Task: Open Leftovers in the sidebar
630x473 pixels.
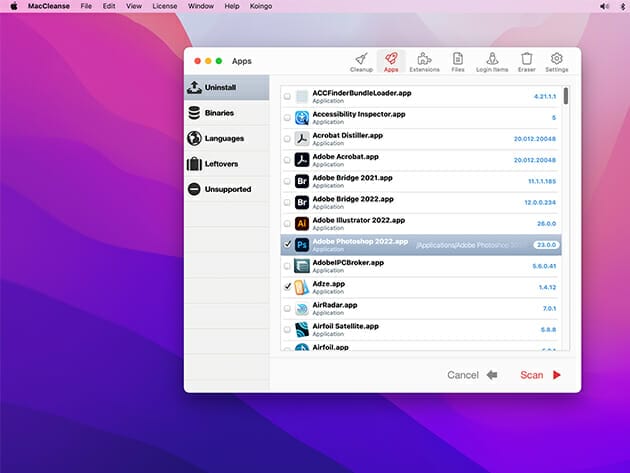Action: point(221,163)
